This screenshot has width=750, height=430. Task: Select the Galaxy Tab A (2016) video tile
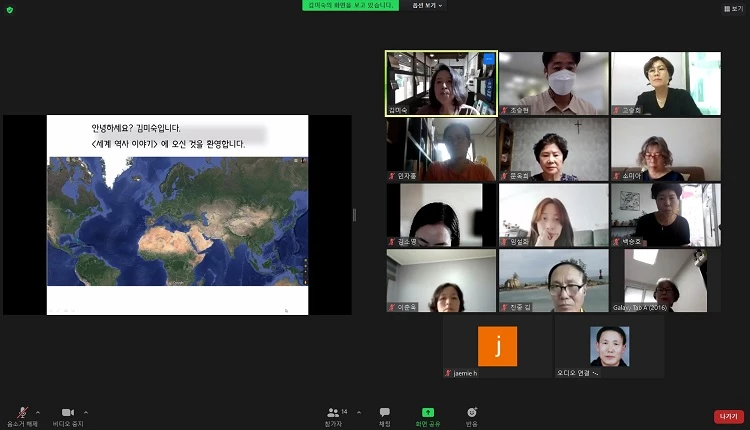tap(665, 281)
